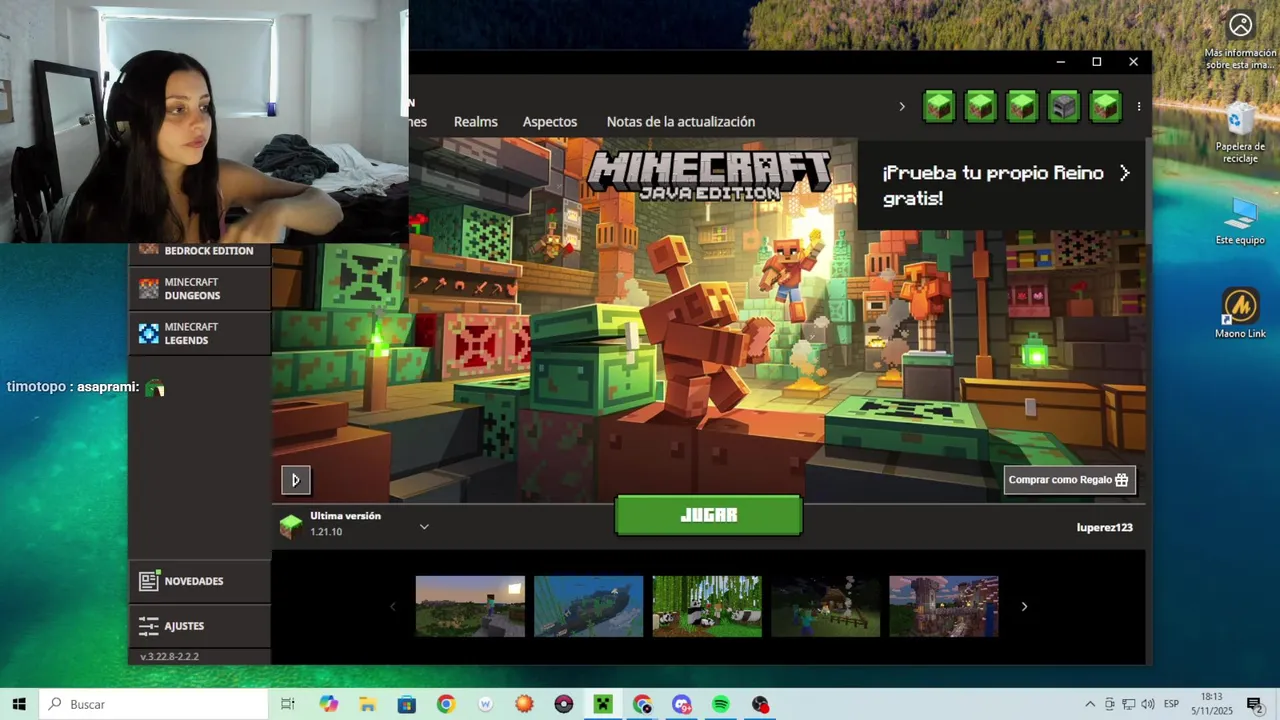Click the Ajustes sliders icon
The height and width of the screenshot is (720, 1280).
[x=149, y=626]
